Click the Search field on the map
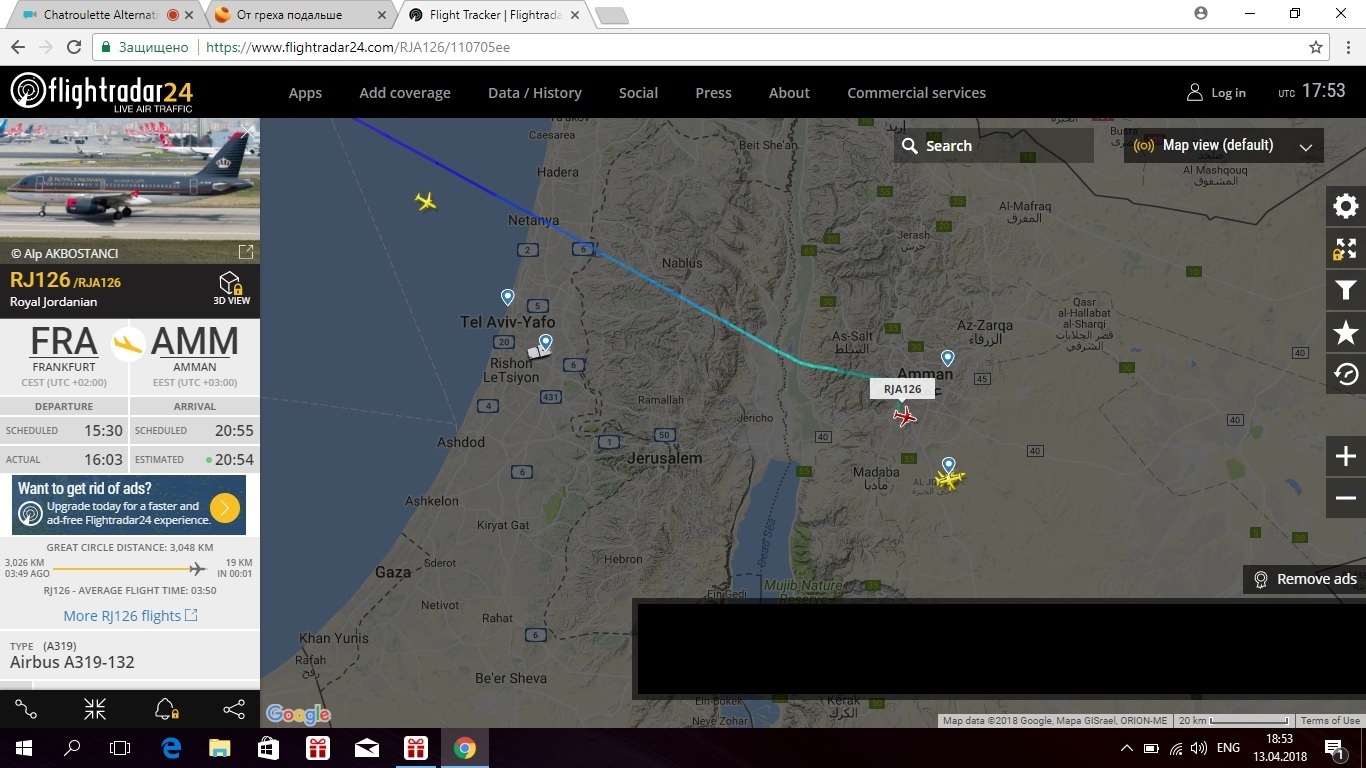The image size is (1366, 768). [994, 145]
